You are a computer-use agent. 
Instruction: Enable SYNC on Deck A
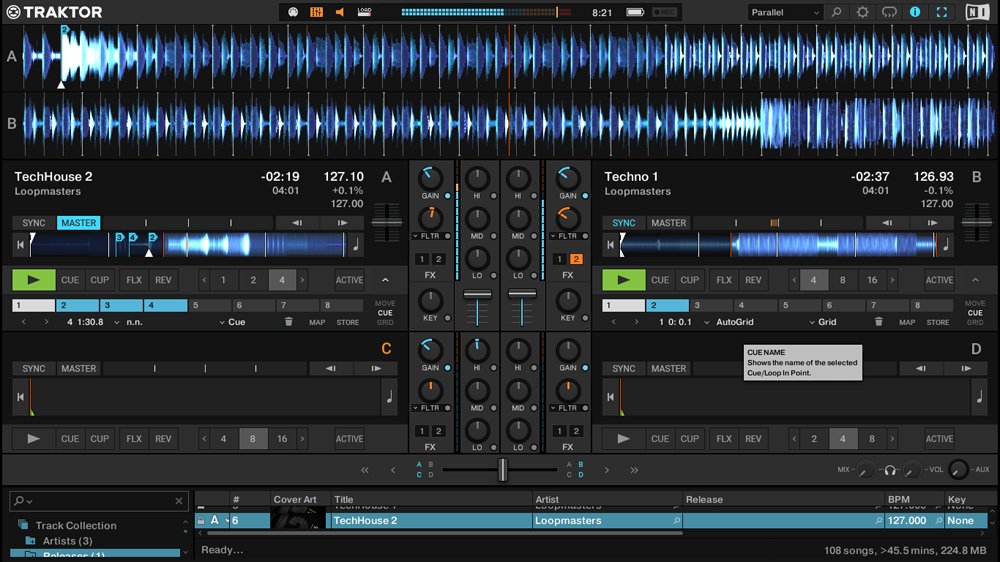tap(34, 223)
